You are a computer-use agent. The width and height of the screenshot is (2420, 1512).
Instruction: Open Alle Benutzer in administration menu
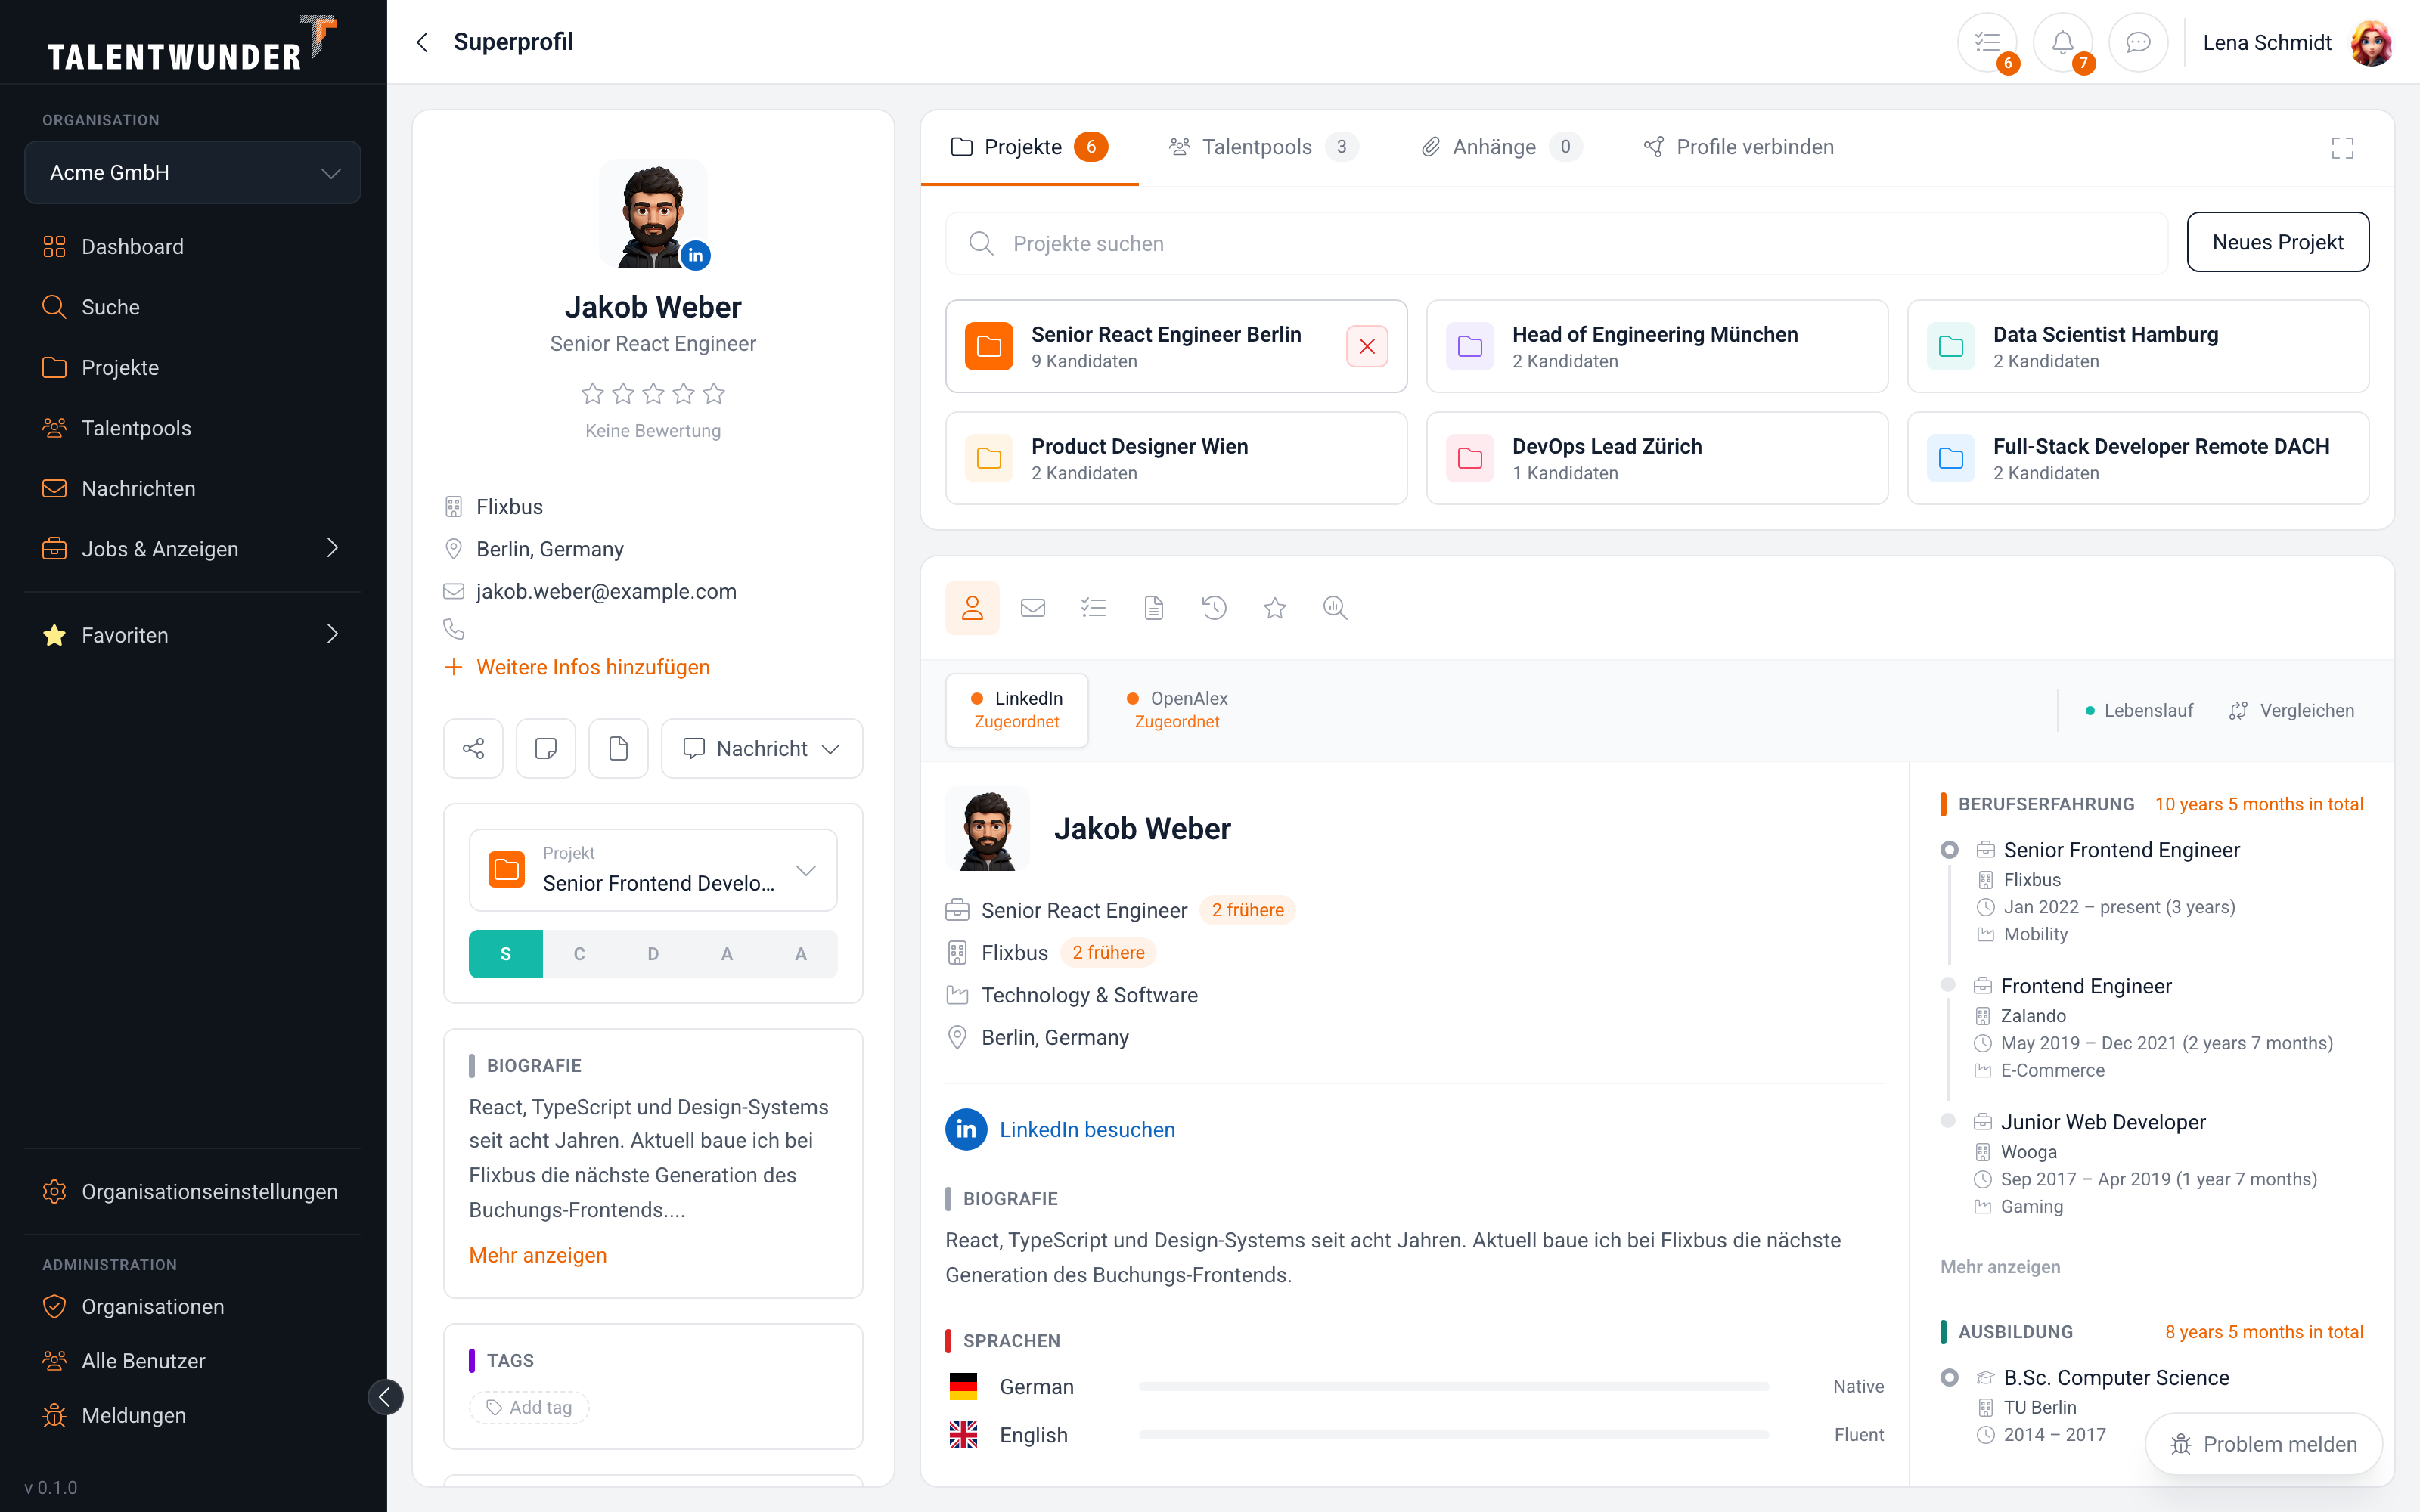pyautogui.click(x=193, y=1361)
